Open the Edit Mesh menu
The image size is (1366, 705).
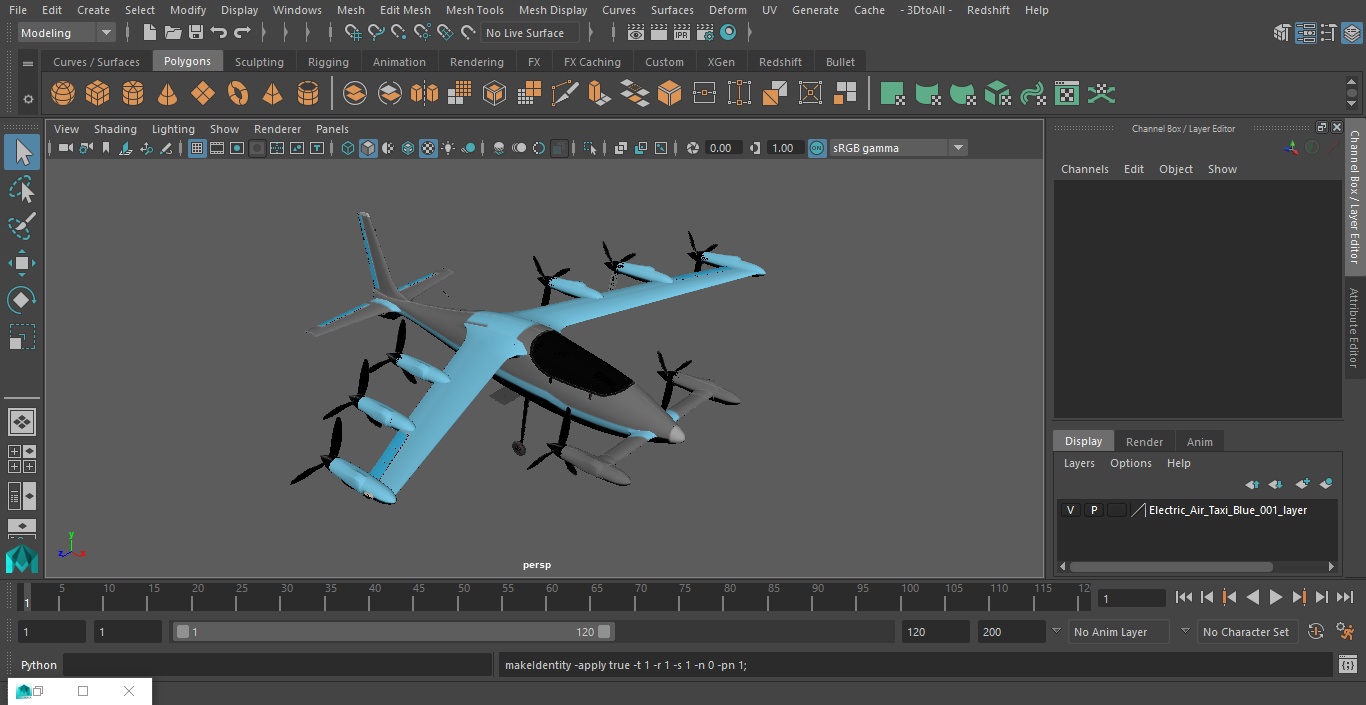[x=405, y=10]
